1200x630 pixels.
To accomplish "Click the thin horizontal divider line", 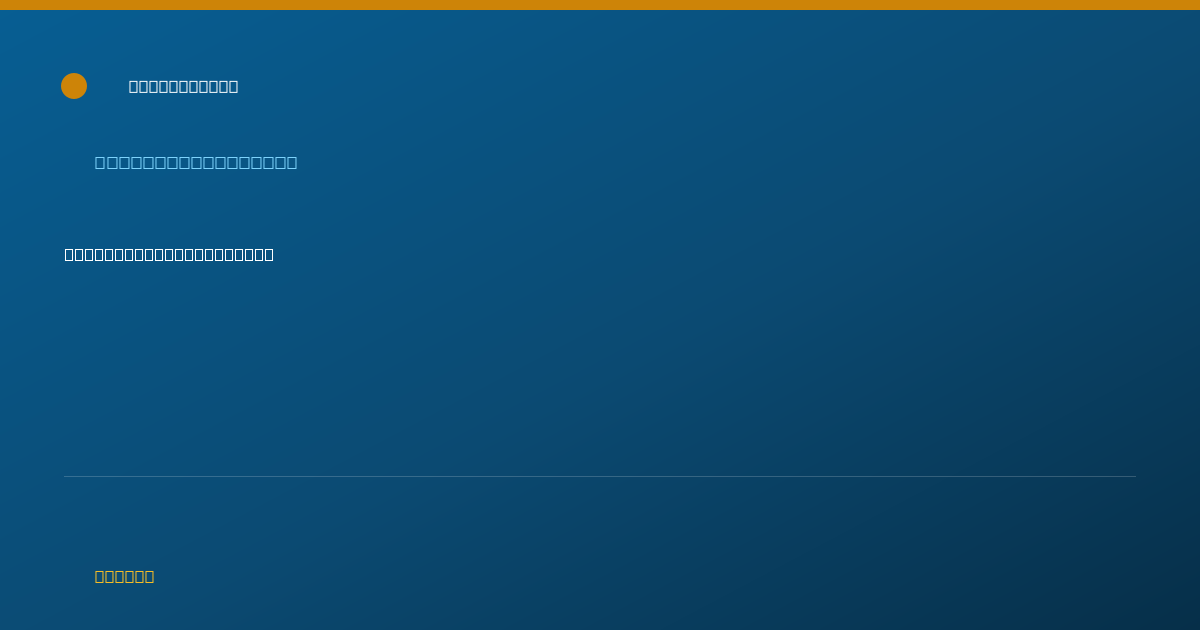I will 600,476.
